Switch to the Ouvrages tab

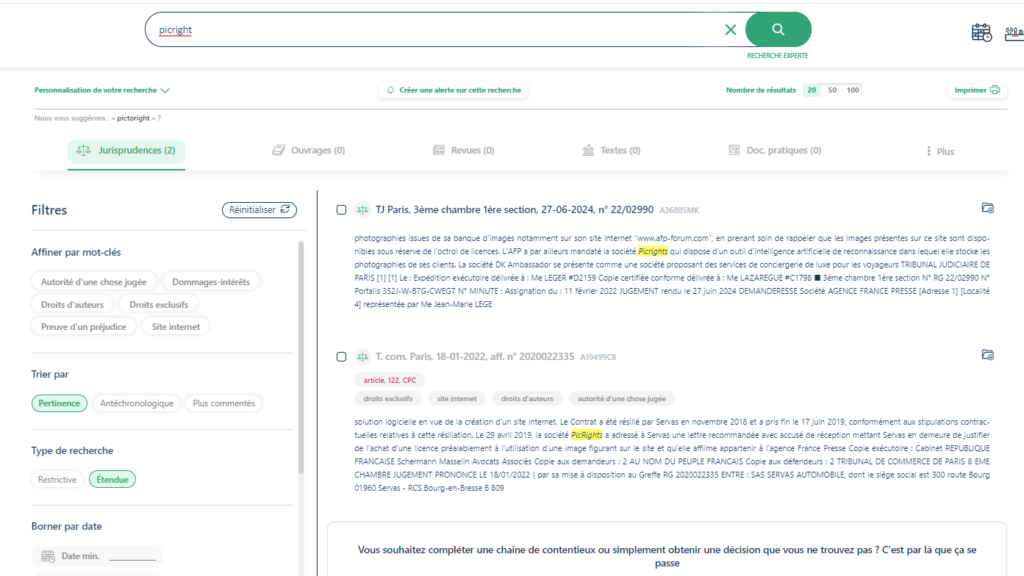(x=308, y=151)
